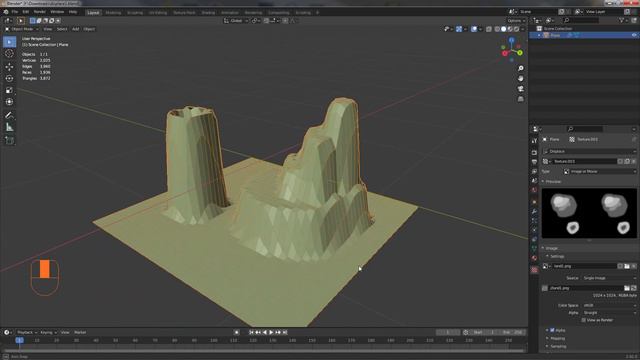Image resolution: width=640 pixels, height=360 pixels.
Task: Select the Rotate tool
Action: coord(9,78)
